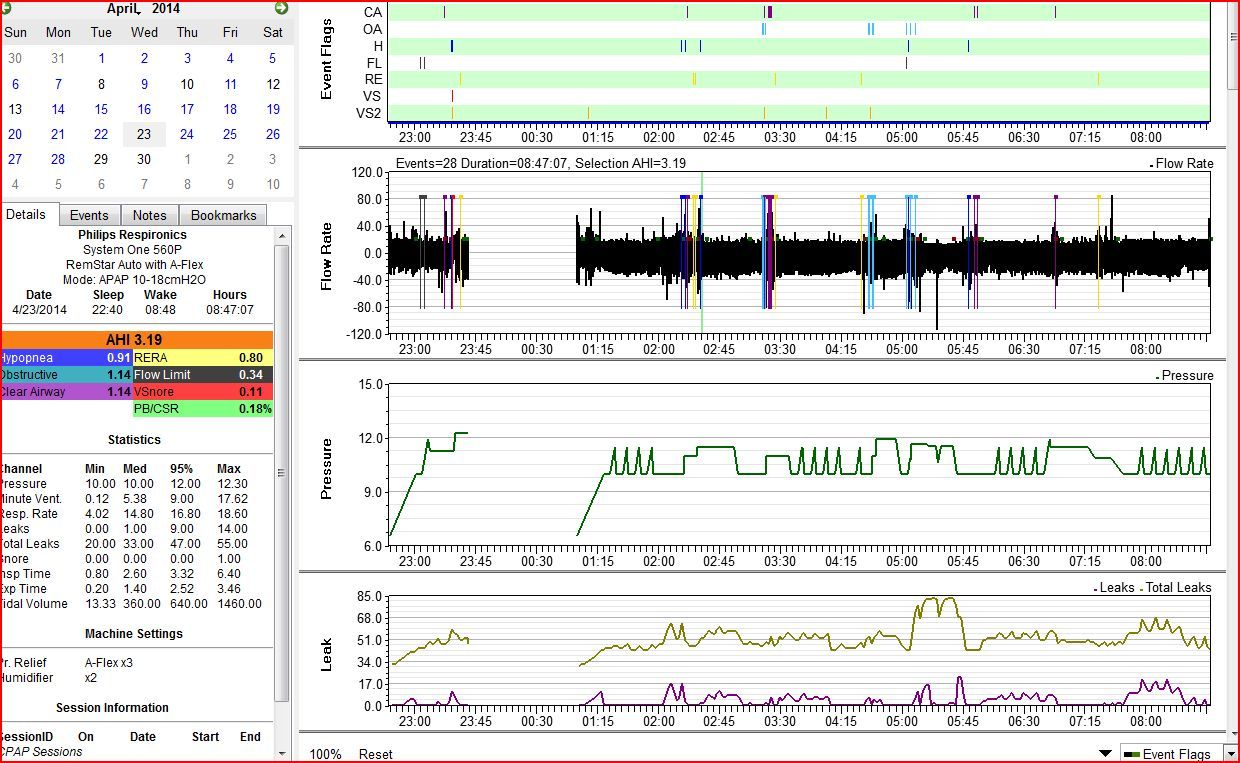The image size is (1240, 763).
Task: Select April 14 in the calendar
Action: pyautogui.click(x=58, y=109)
